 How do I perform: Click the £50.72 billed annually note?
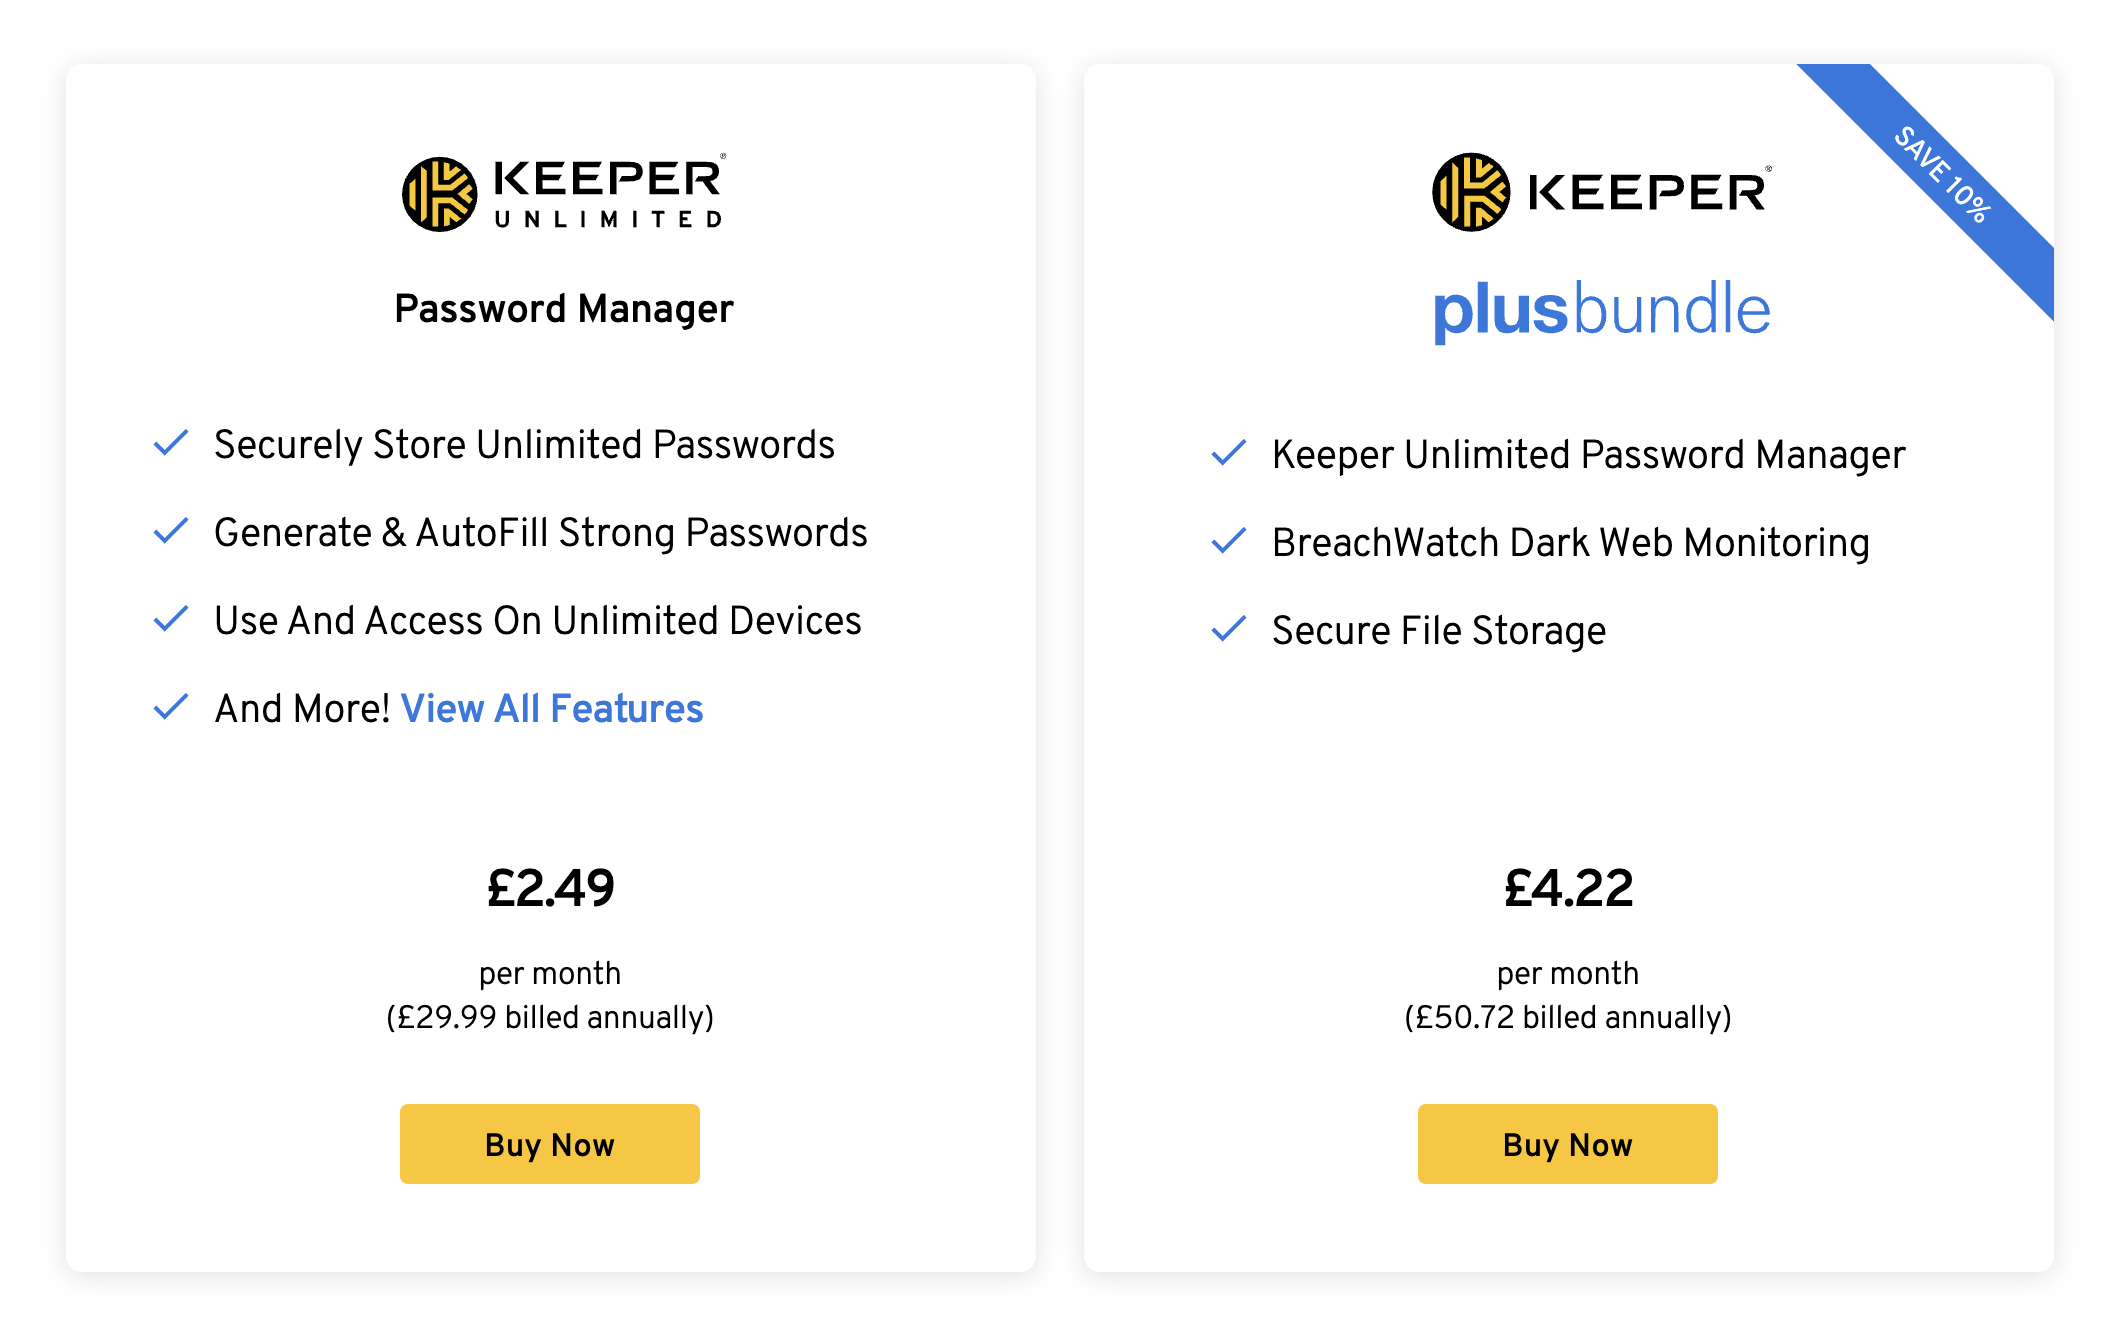(1568, 1017)
